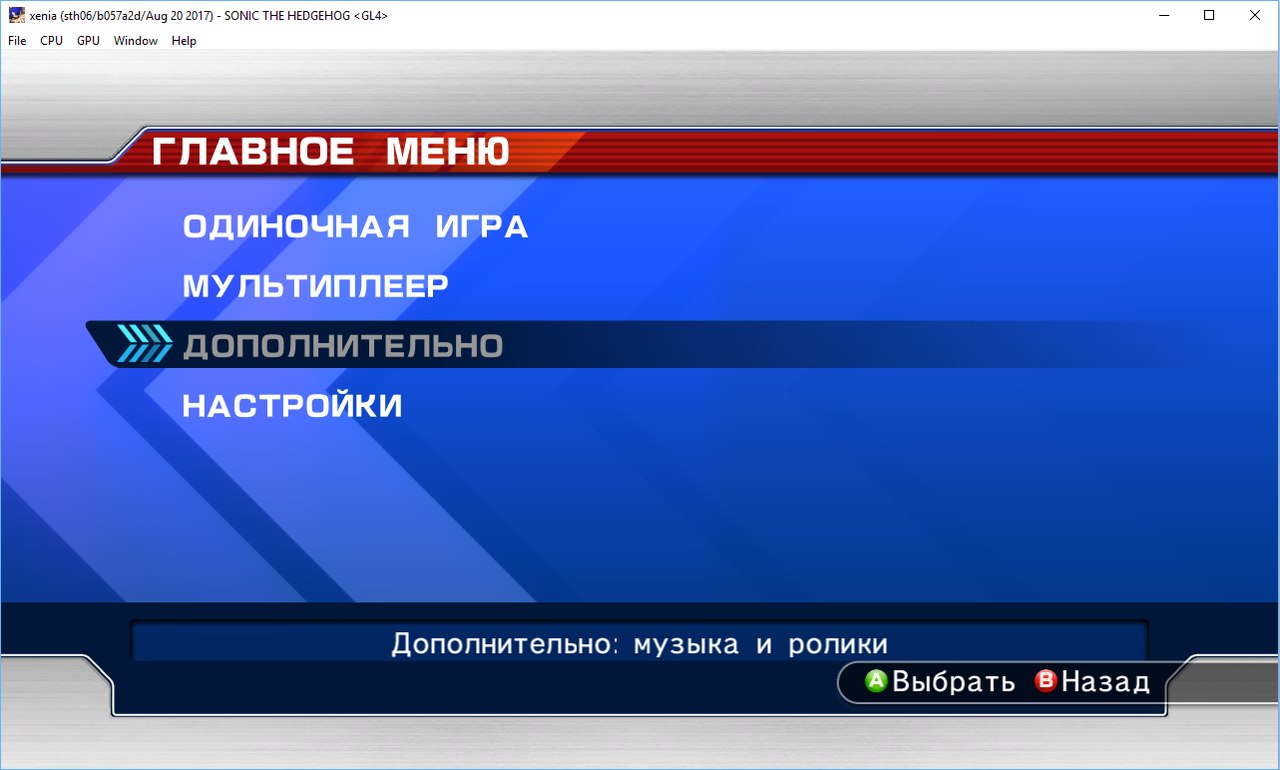Open НАСТРОЙКИ menu entry

point(292,406)
